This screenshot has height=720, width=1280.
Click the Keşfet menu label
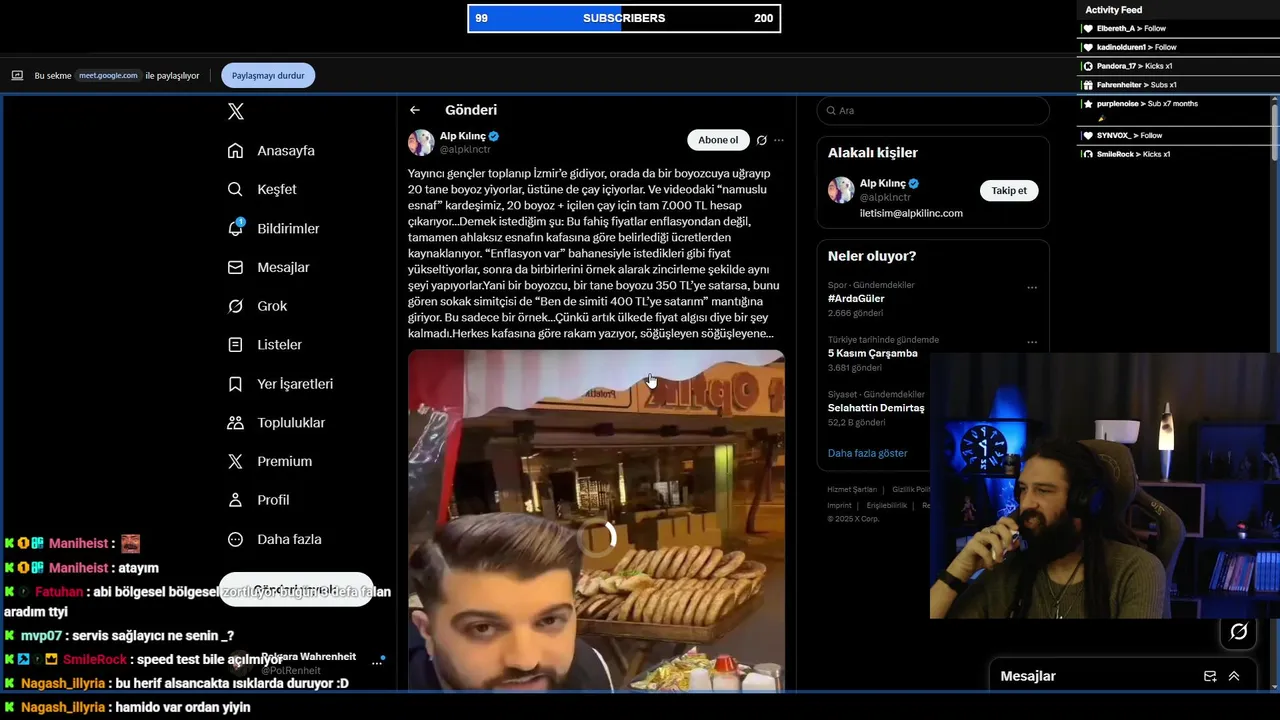pos(277,189)
